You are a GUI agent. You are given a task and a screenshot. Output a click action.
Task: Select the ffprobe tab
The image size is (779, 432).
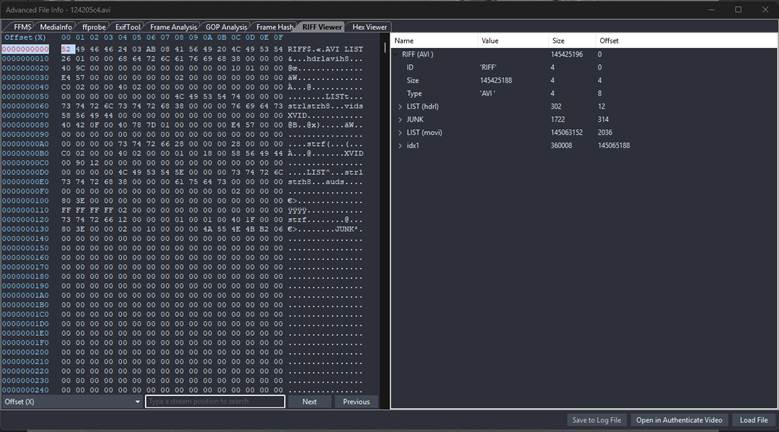point(94,27)
